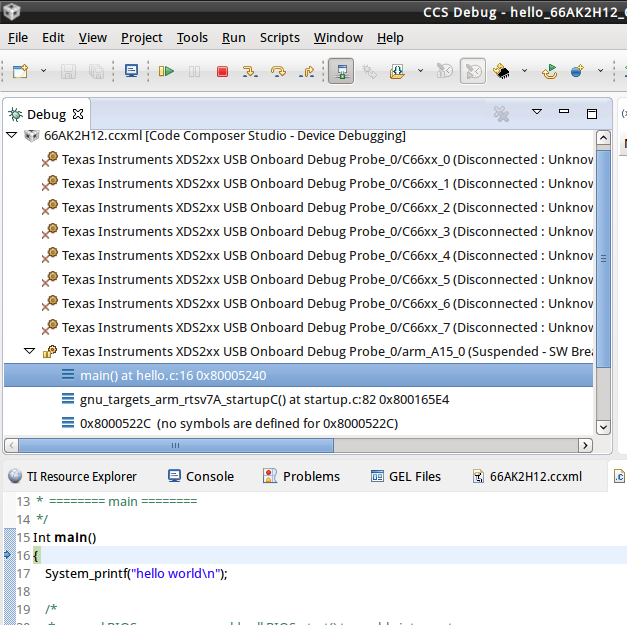Open the Run menu

click(234, 38)
